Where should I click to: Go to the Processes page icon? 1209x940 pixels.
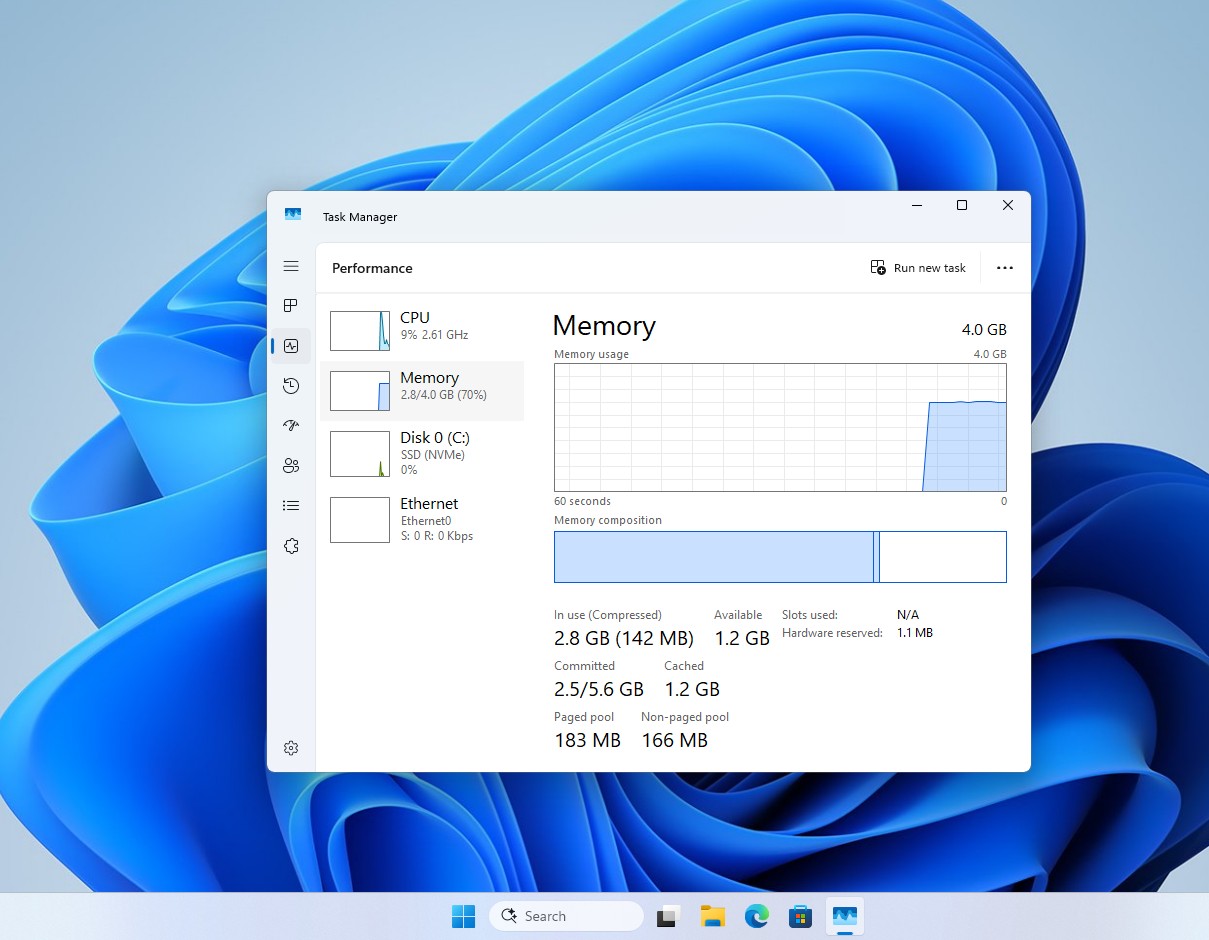click(291, 306)
